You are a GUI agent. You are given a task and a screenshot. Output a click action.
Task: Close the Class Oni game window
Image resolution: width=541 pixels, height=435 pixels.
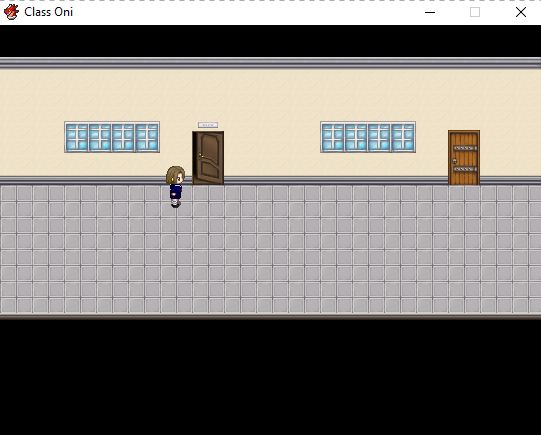click(520, 12)
